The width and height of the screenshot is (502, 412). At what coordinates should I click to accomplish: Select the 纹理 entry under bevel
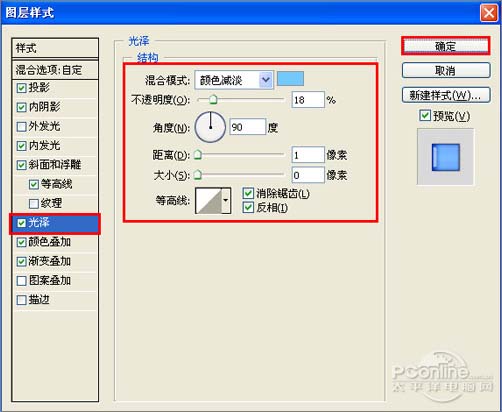[52, 204]
